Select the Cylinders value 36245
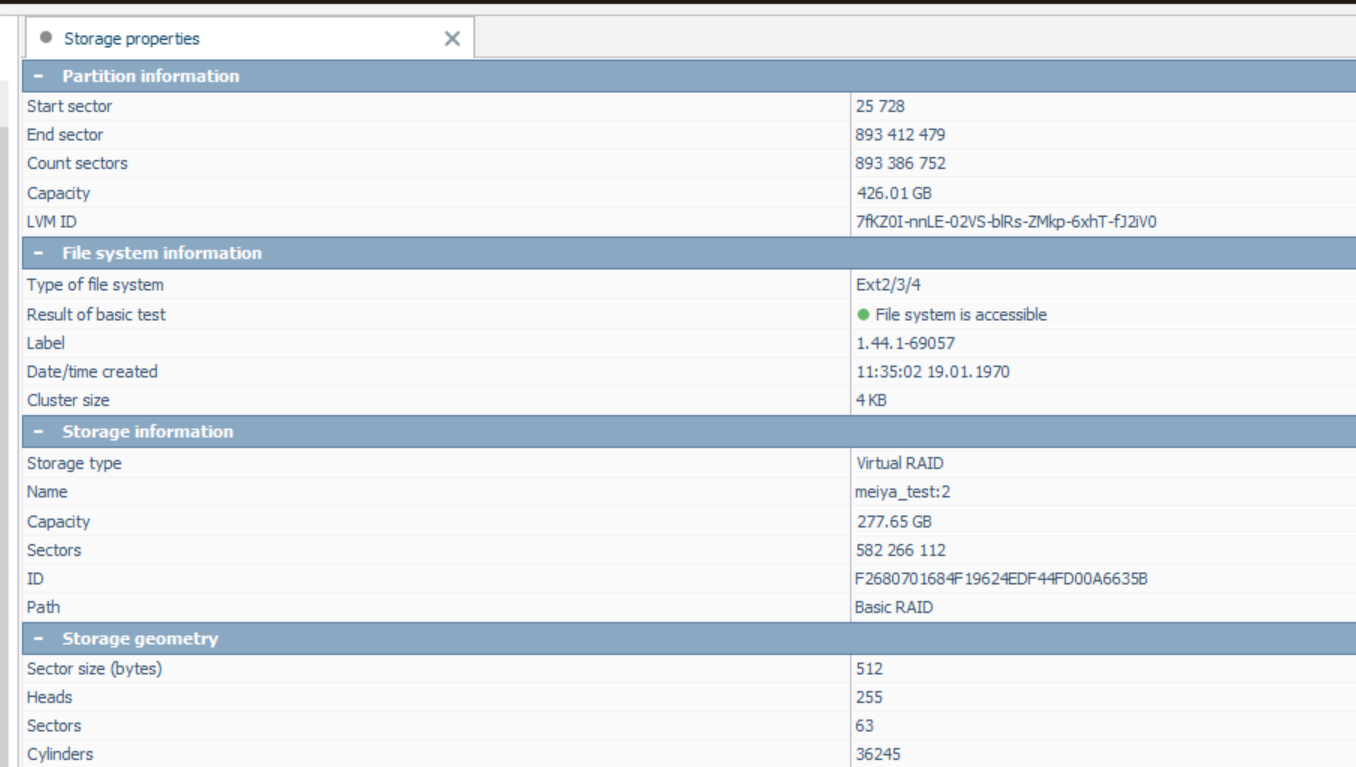This screenshot has height=767, width=1356. [880, 754]
